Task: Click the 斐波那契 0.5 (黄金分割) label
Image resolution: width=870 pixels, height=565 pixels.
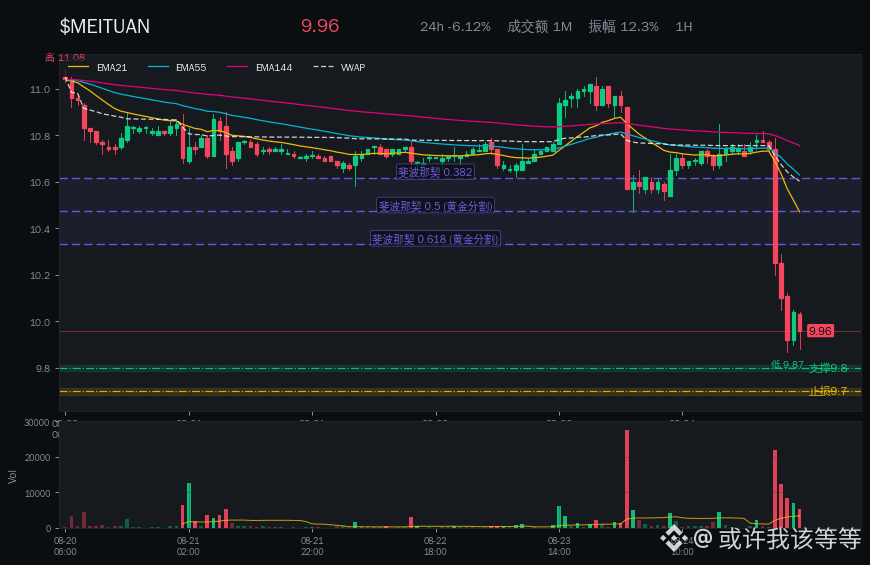Action: [436, 206]
